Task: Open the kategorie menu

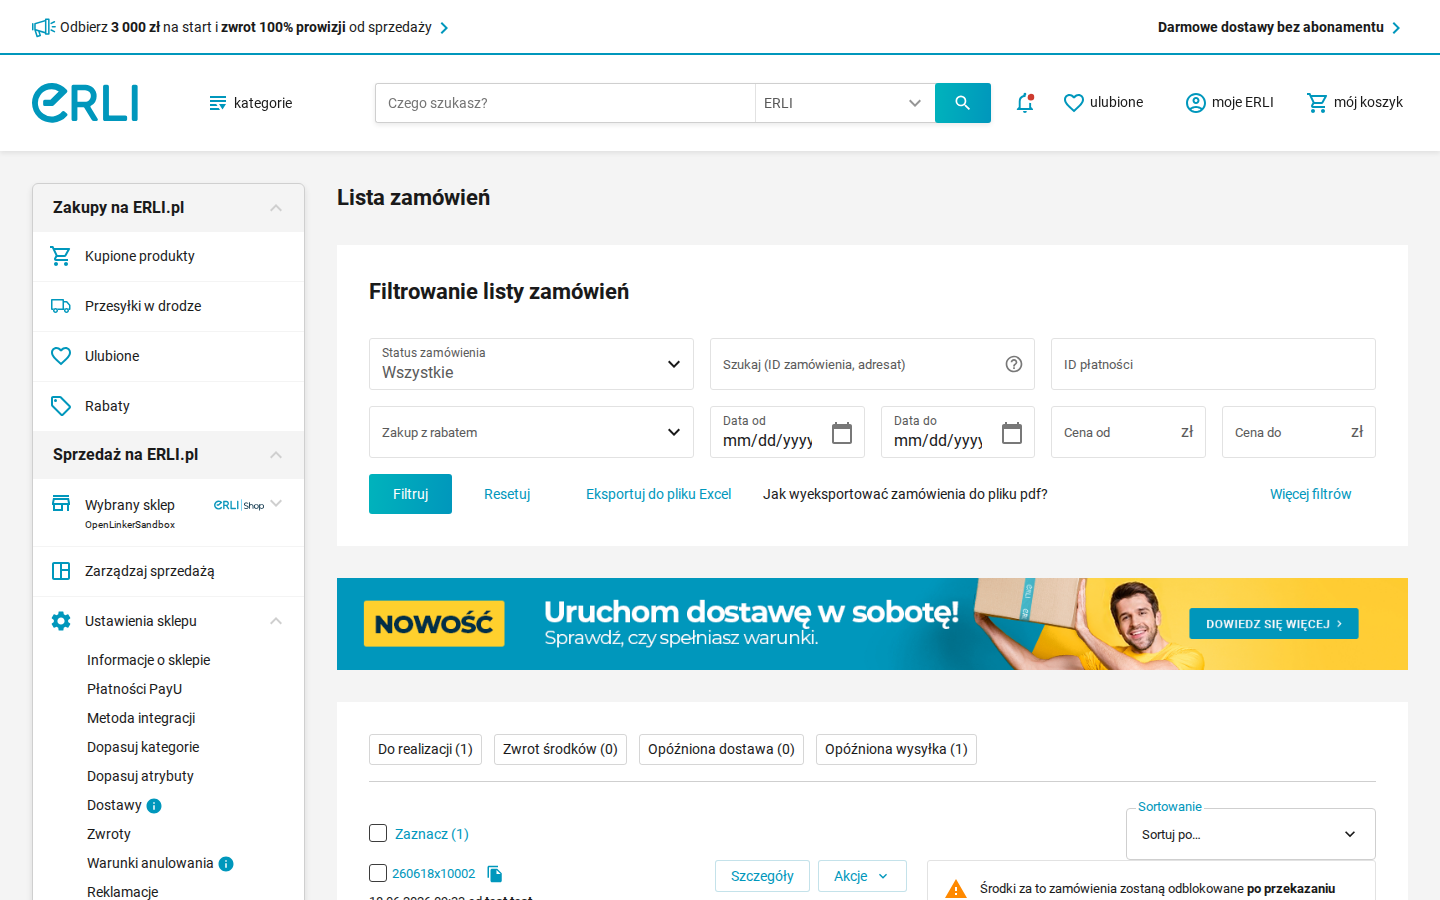Action: tap(250, 103)
